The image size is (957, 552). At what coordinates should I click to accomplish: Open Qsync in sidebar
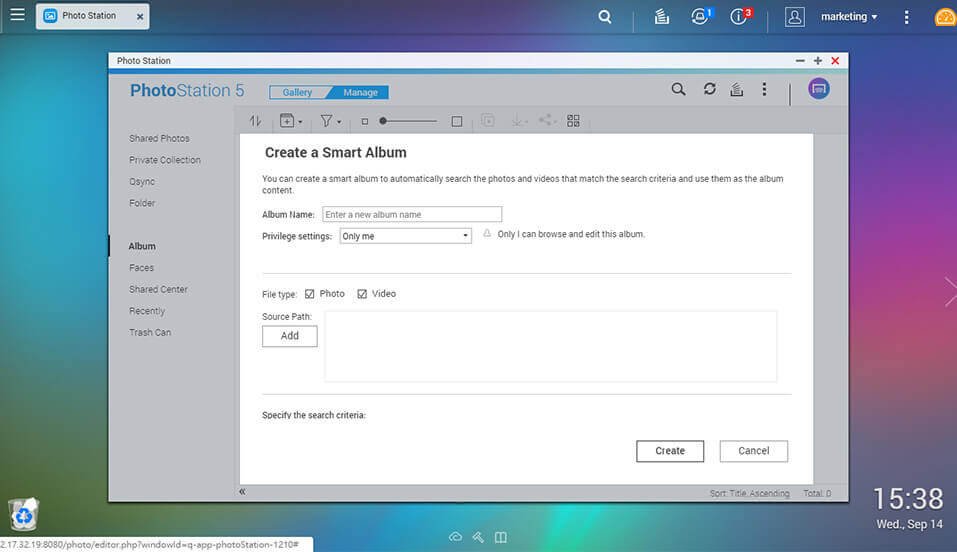point(142,181)
